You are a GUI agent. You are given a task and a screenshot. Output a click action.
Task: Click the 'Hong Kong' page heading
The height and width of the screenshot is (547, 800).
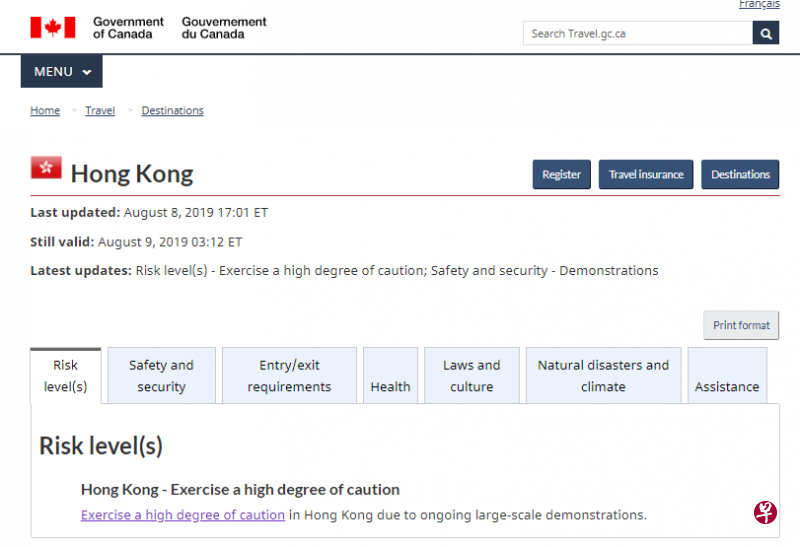132,174
